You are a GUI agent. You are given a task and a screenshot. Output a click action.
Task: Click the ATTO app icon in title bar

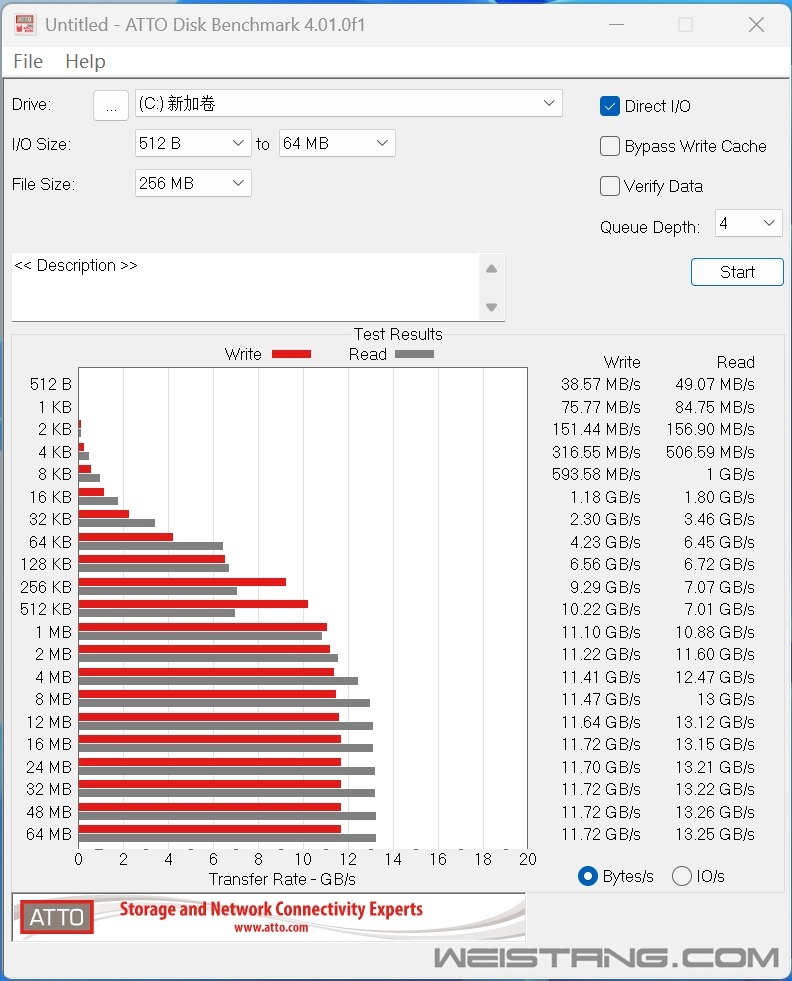click(24, 24)
